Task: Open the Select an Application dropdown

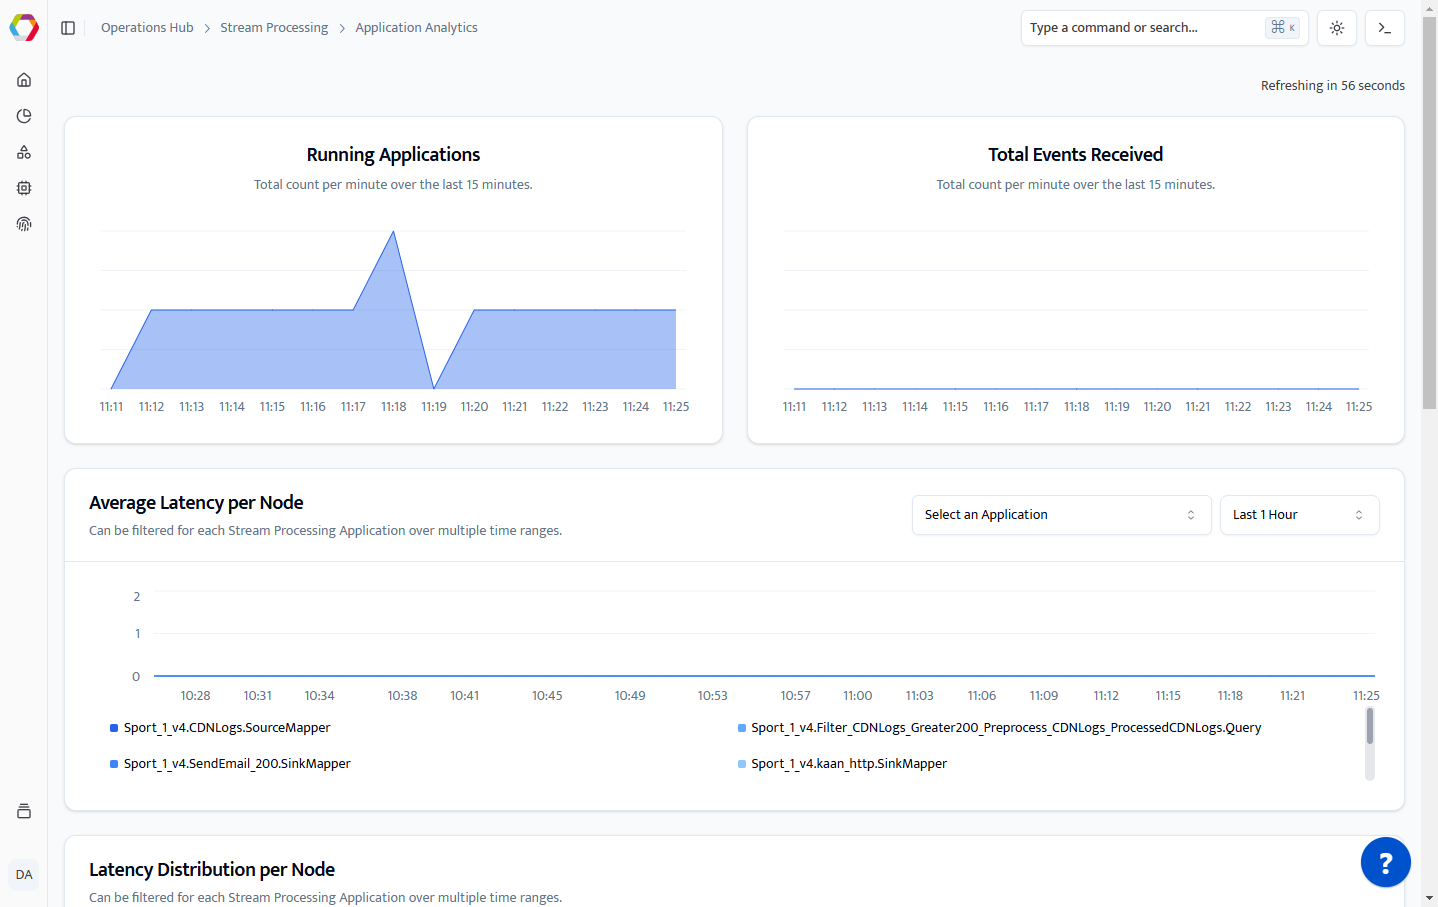Action: (1060, 515)
